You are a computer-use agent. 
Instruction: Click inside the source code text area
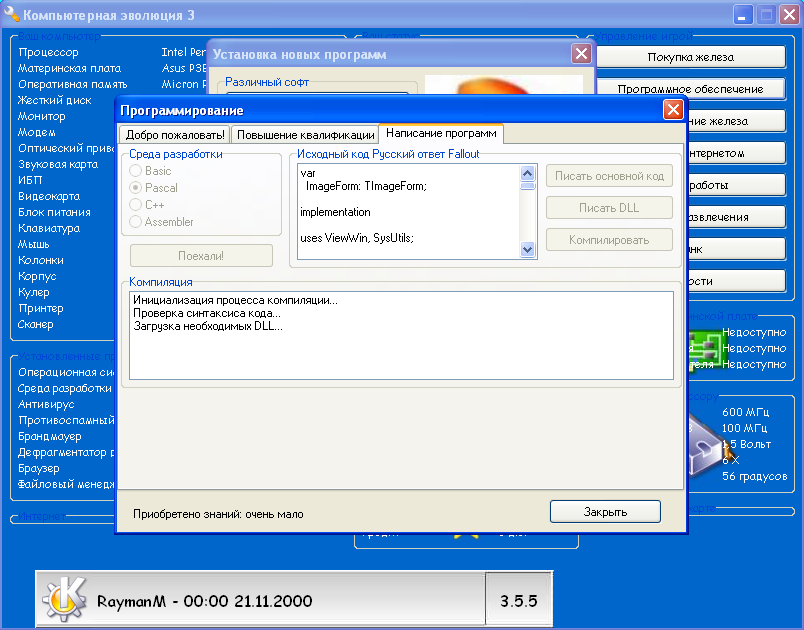coord(409,211)
